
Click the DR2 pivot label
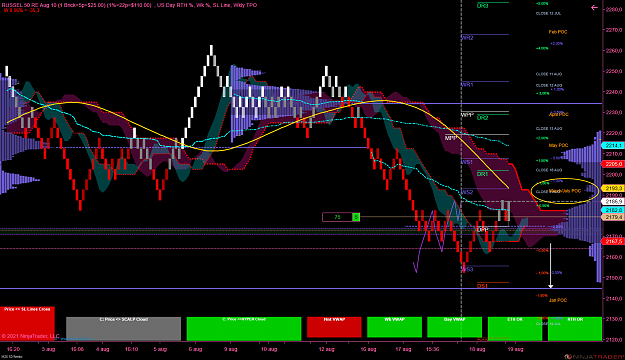pyautogui.click(x=482, y=118)
